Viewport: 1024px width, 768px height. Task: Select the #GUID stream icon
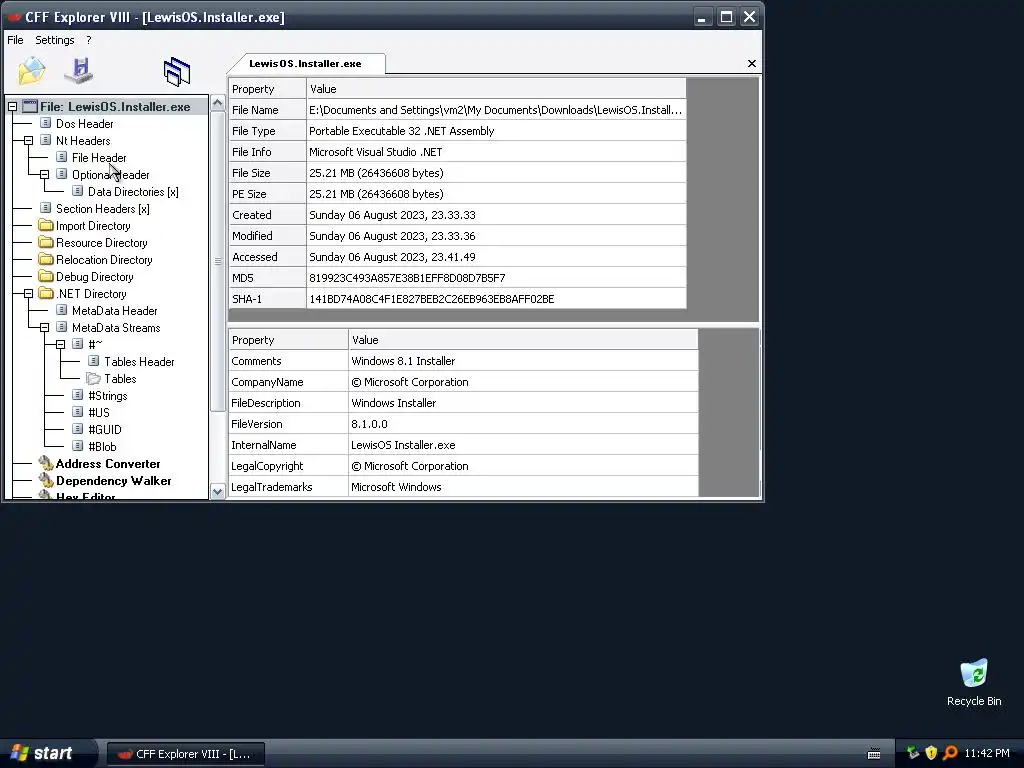78,428
